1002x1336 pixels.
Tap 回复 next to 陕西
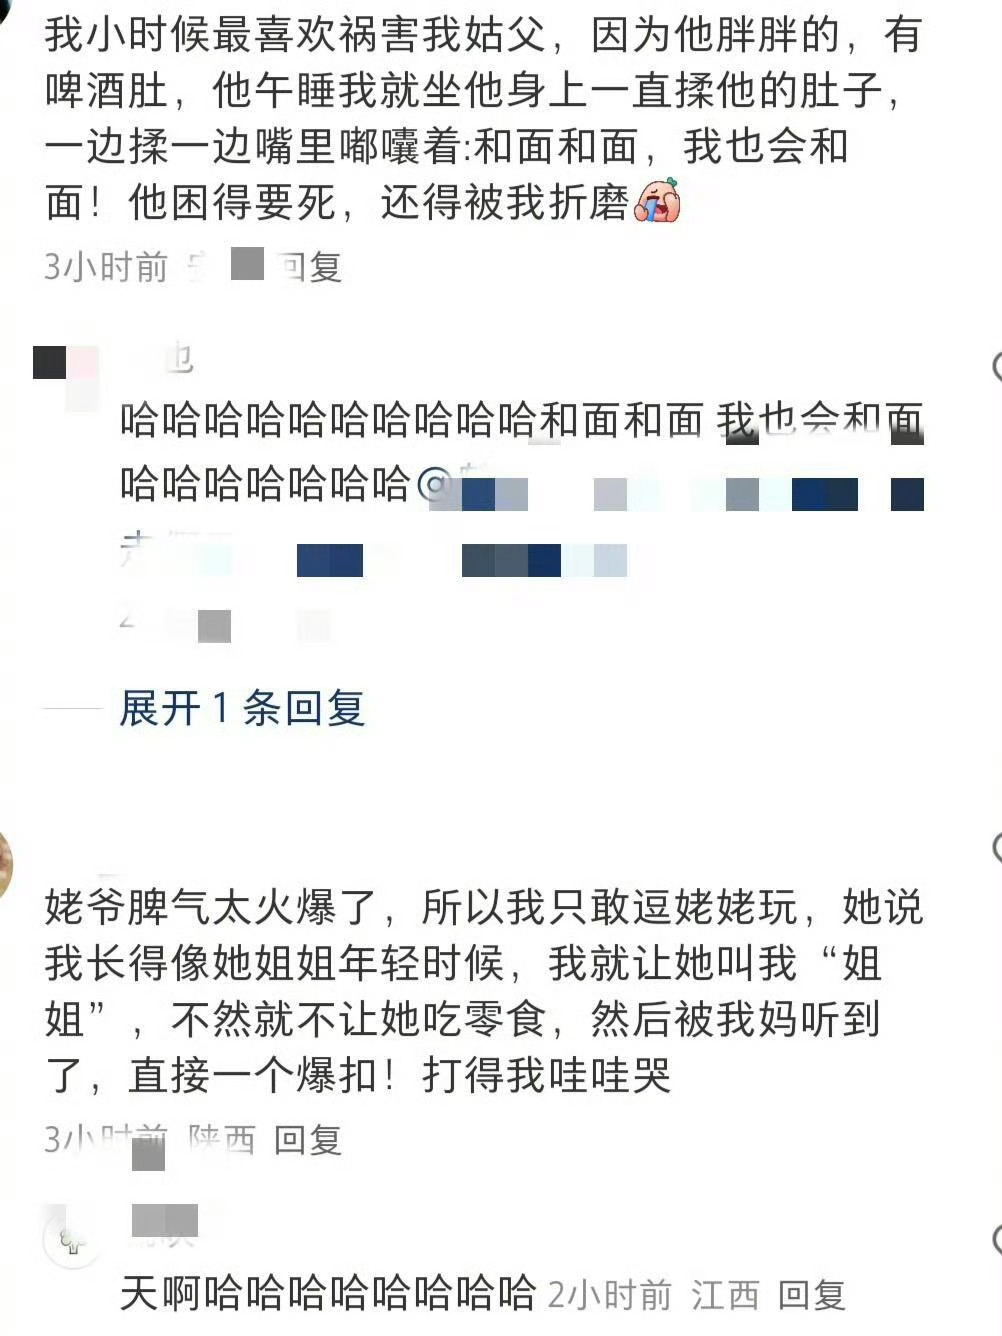pyautogui.click(x=309, y=1139)
